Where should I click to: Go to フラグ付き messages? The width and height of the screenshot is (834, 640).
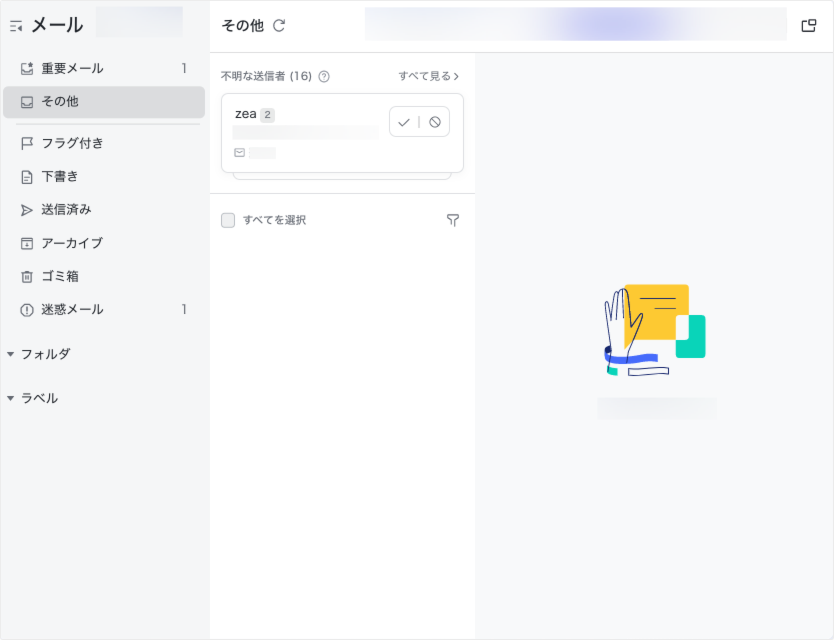click(72, 143)
